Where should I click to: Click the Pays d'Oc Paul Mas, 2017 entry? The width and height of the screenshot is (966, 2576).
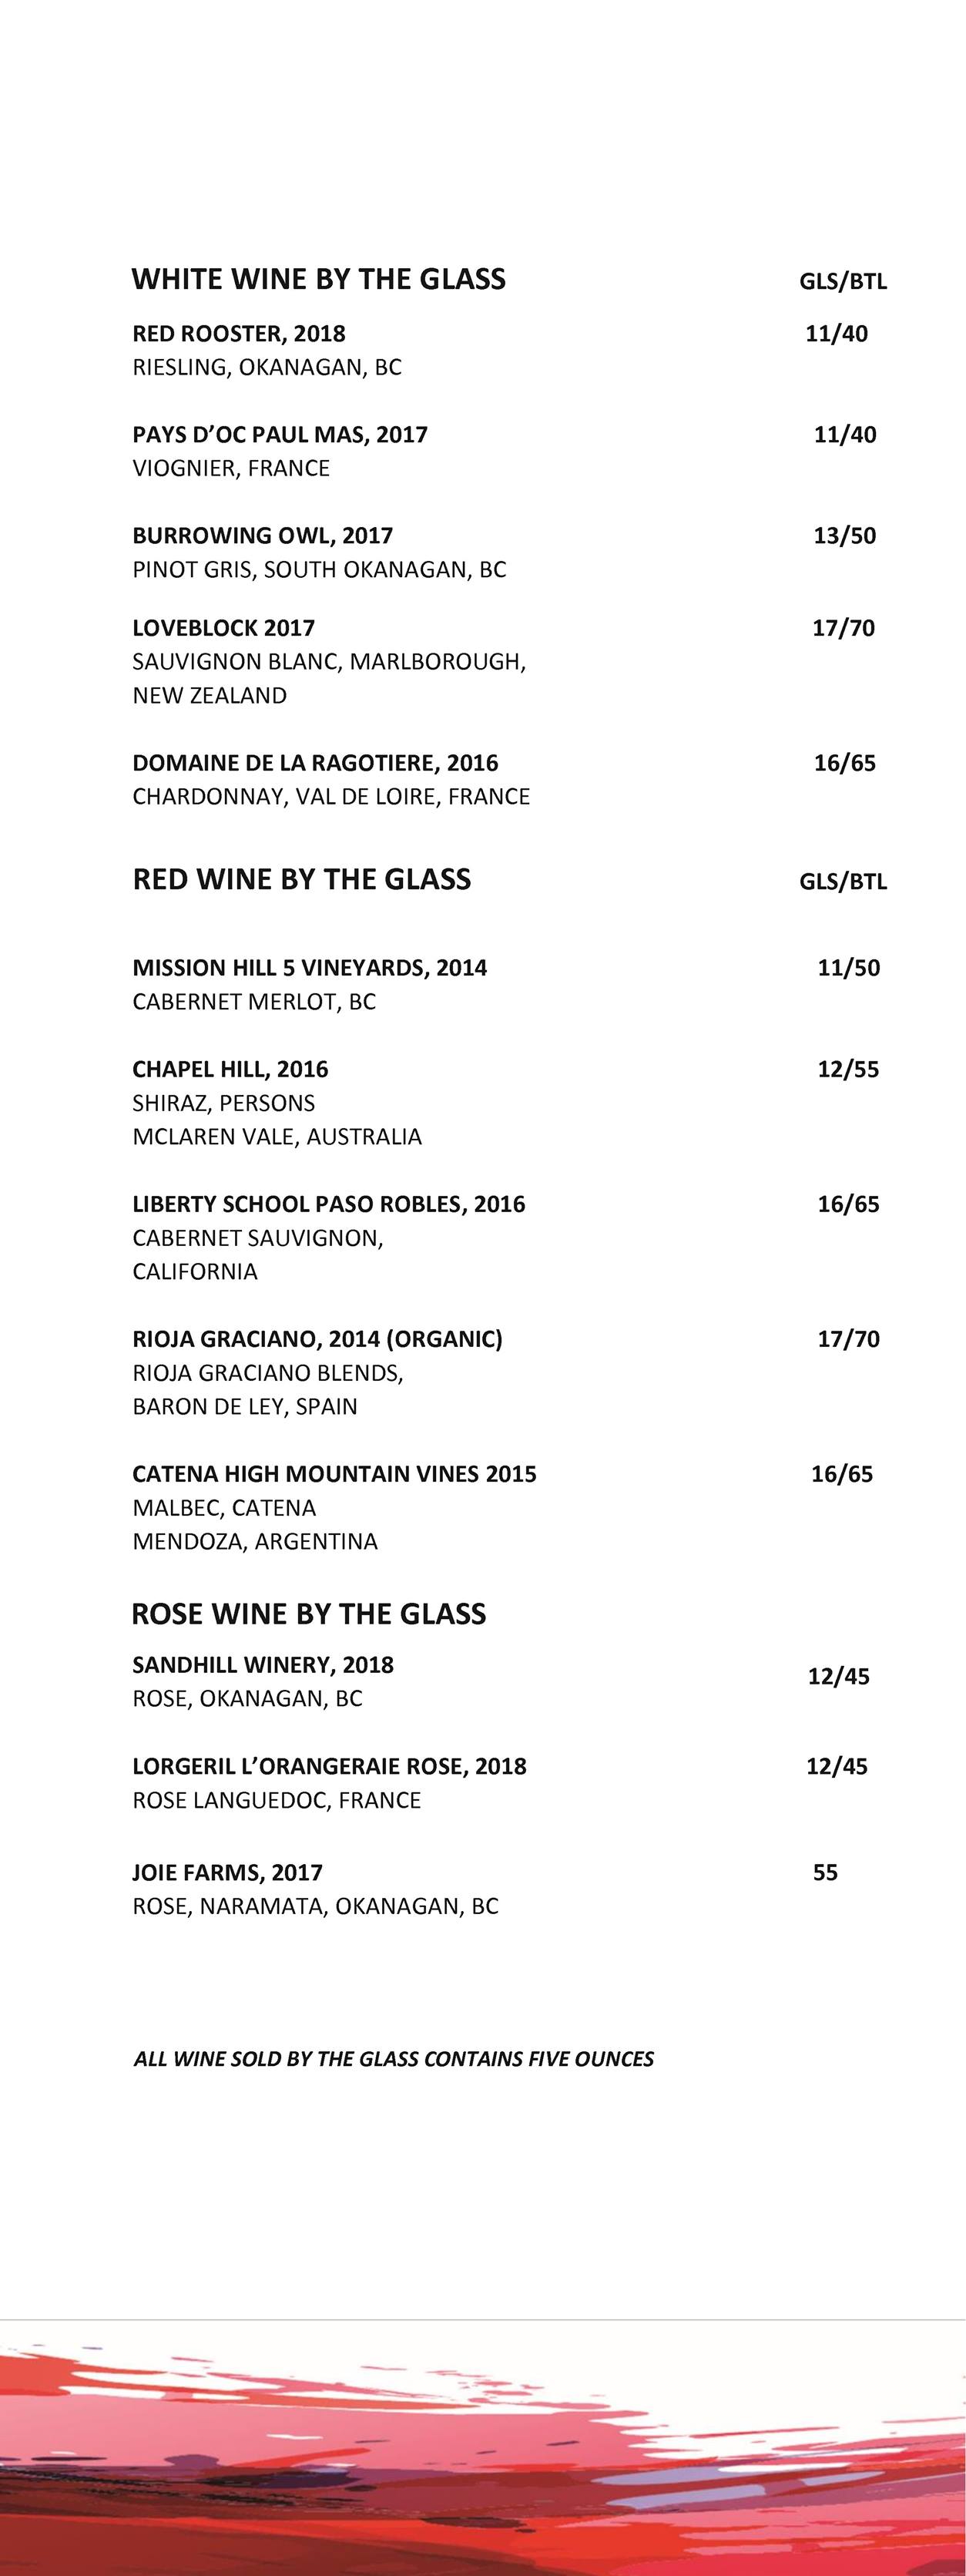click(280, 435)
